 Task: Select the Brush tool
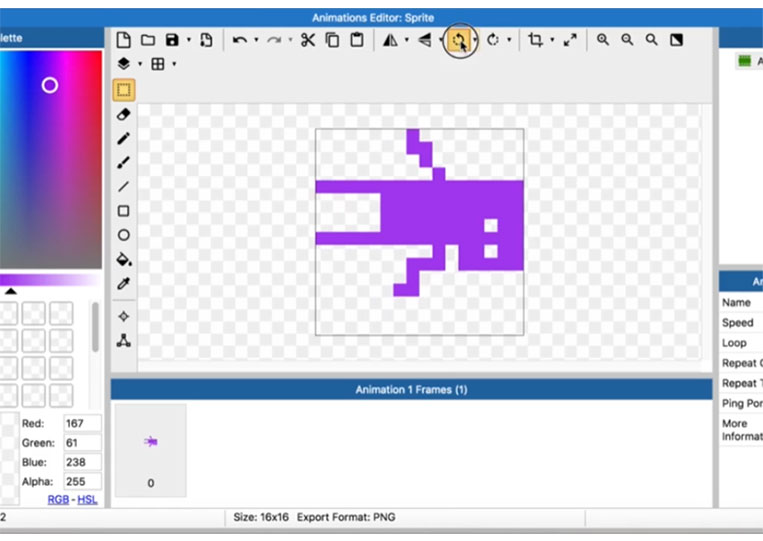pyautogui.click(x=124, y=162)
